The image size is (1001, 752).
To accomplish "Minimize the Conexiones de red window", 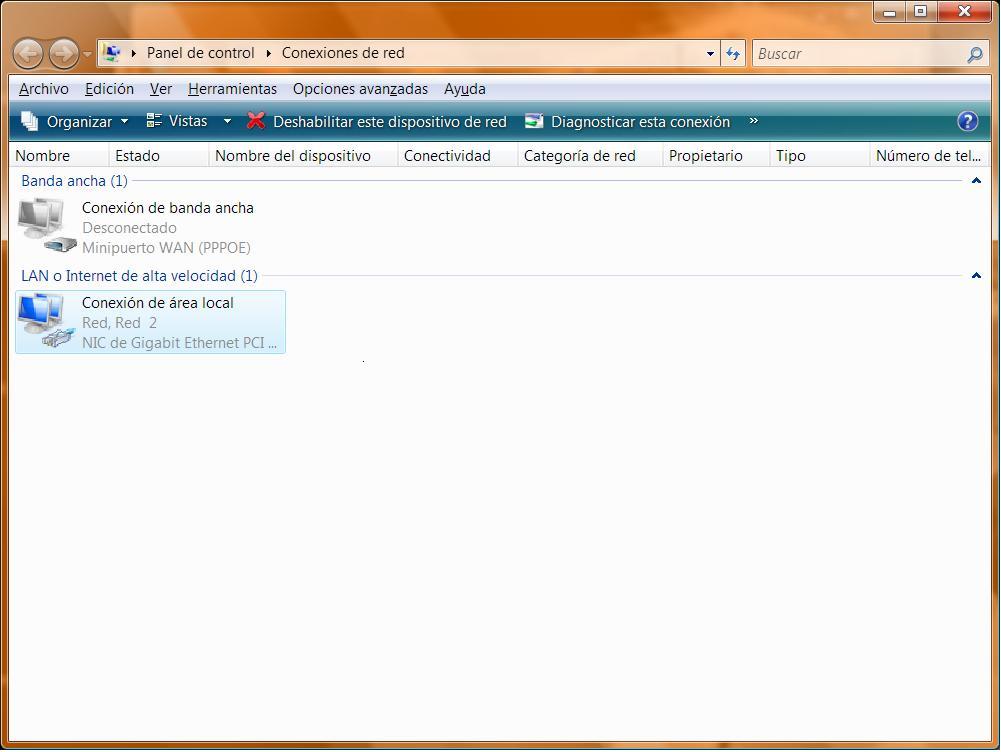I will [889, 11].
